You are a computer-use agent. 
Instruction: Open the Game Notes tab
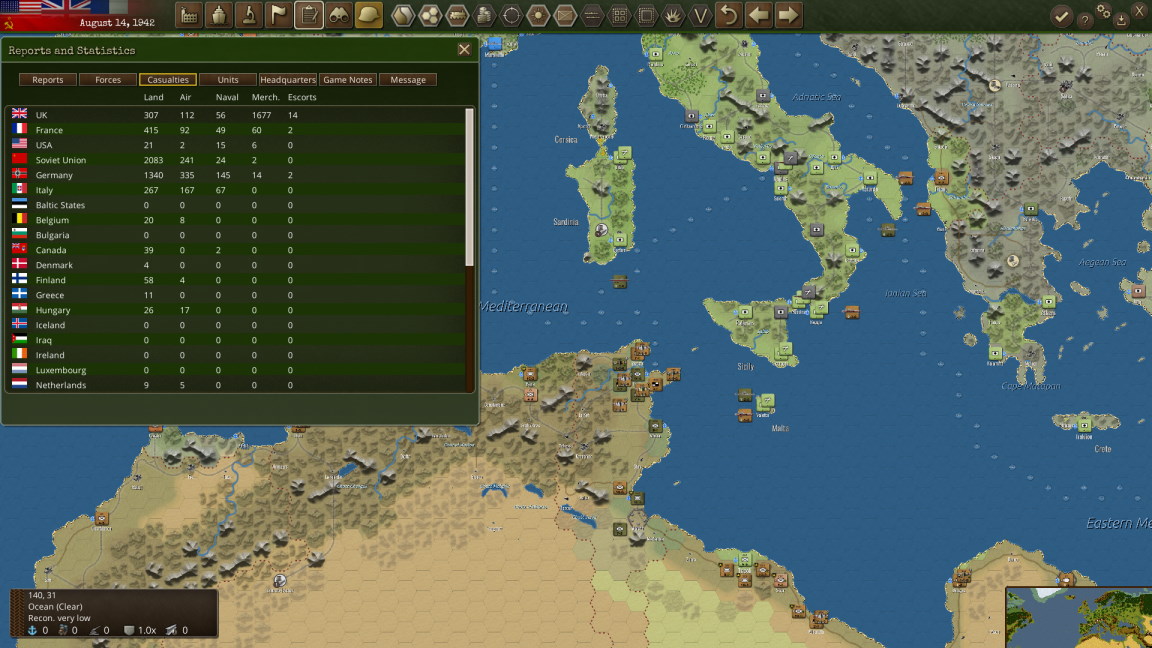point(348,79)
